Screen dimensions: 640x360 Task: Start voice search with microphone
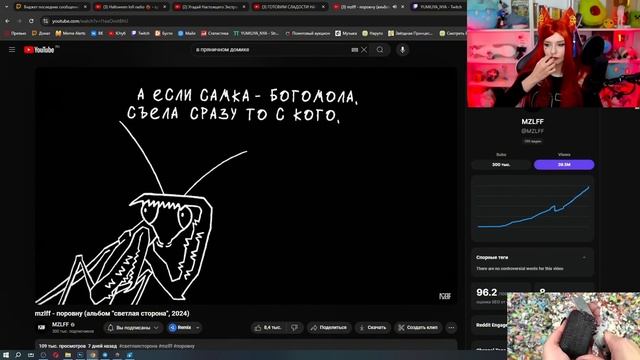pos(402,50)
